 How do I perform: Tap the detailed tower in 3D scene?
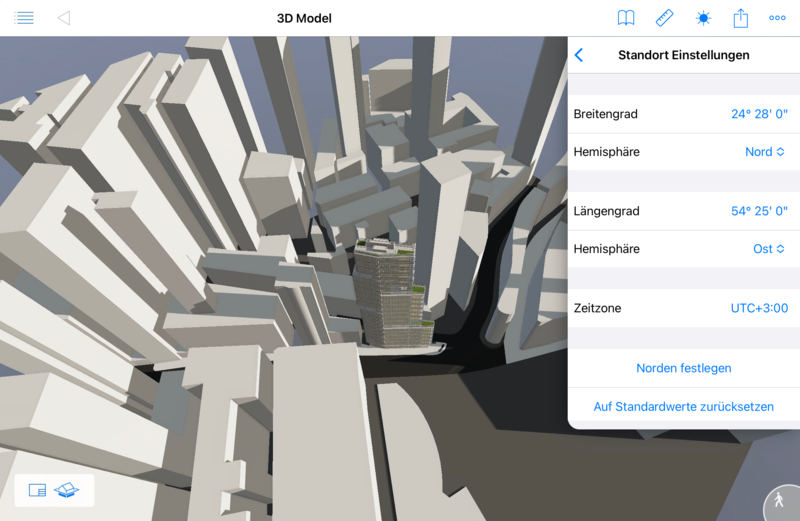pos(393,293)
